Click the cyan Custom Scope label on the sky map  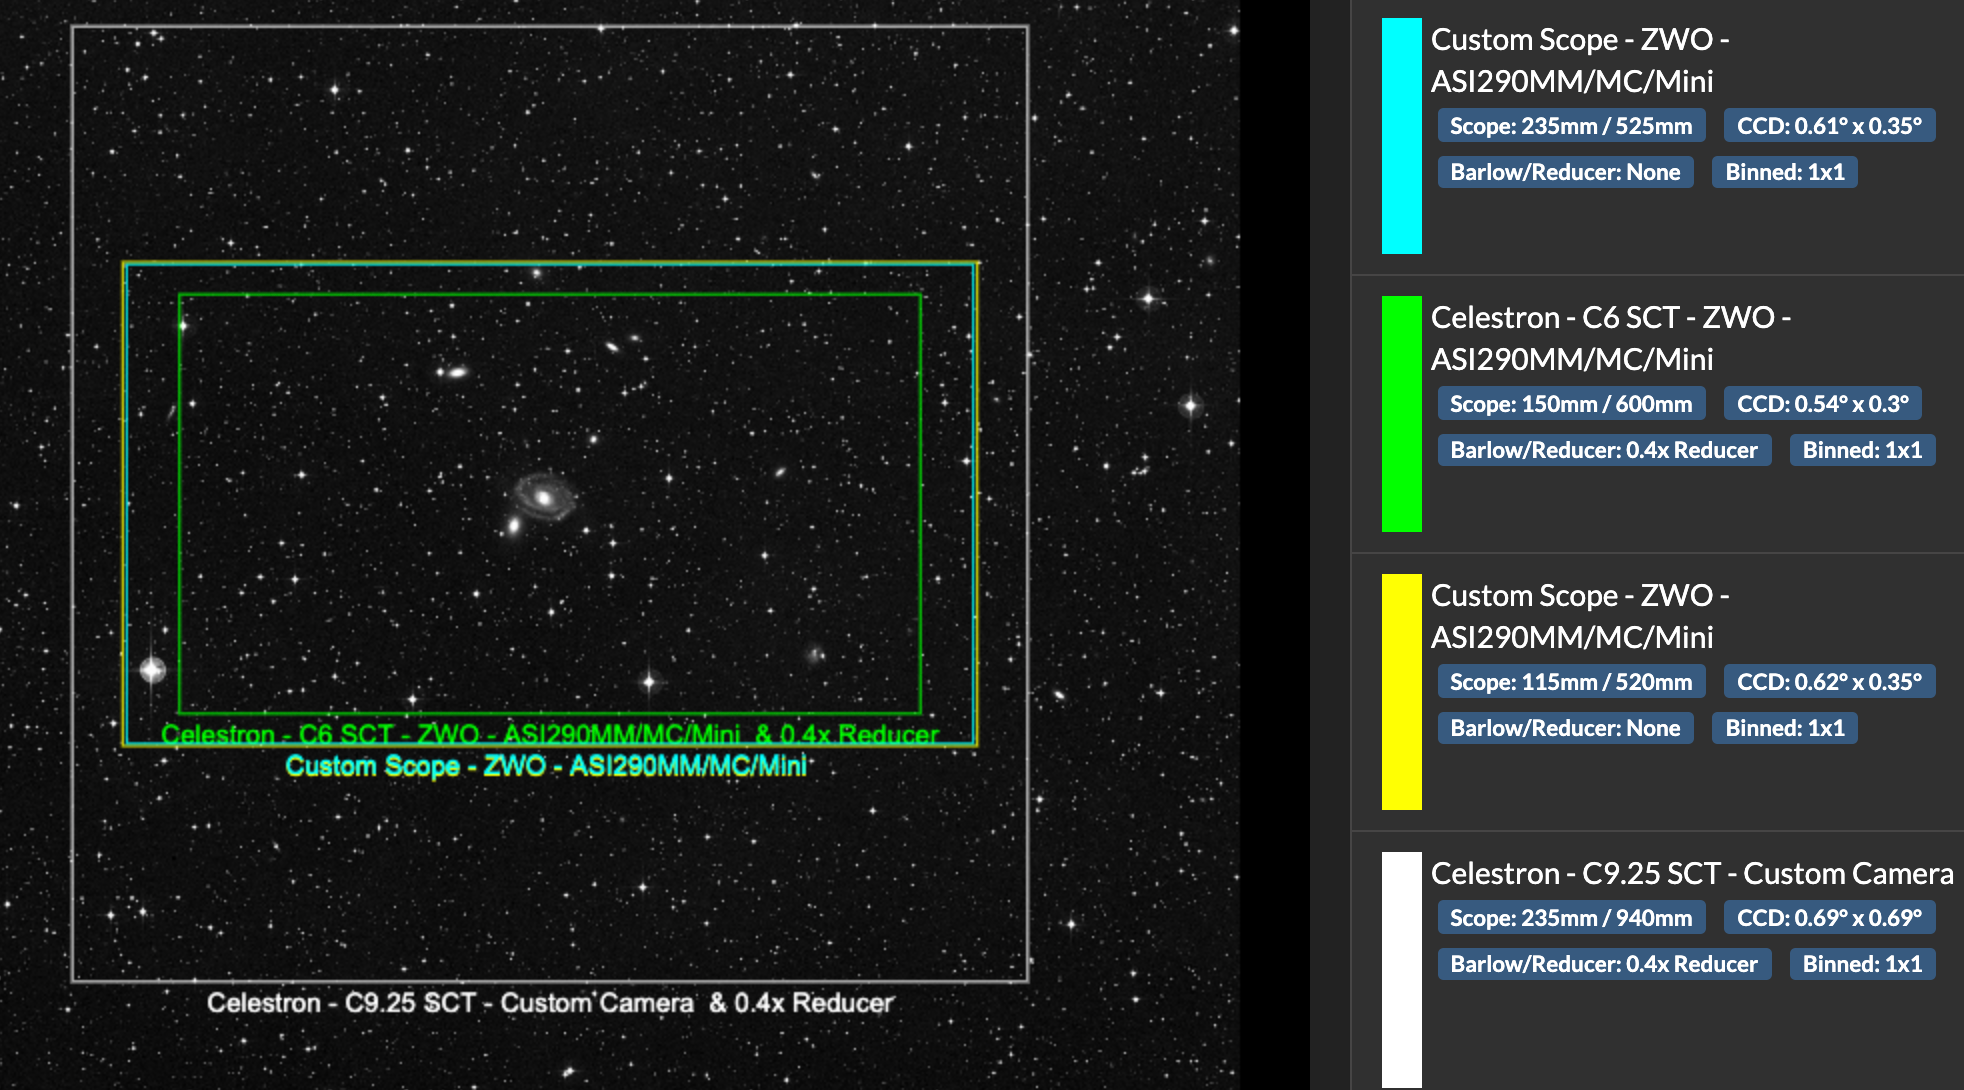point(546,766)
